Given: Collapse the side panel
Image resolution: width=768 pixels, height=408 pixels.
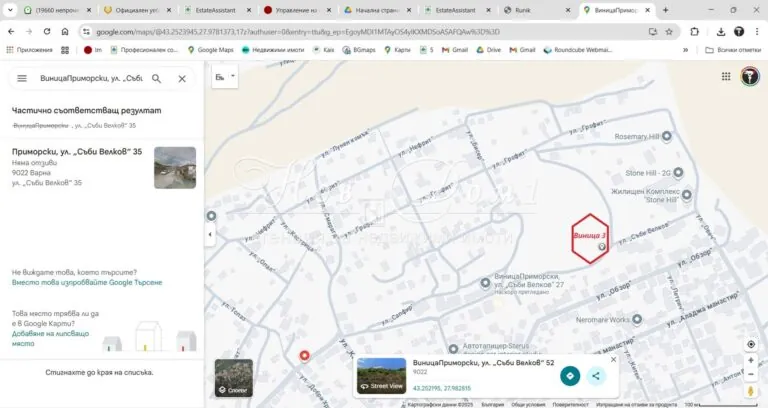Looking at the screenshot, I should coord(210,234).
